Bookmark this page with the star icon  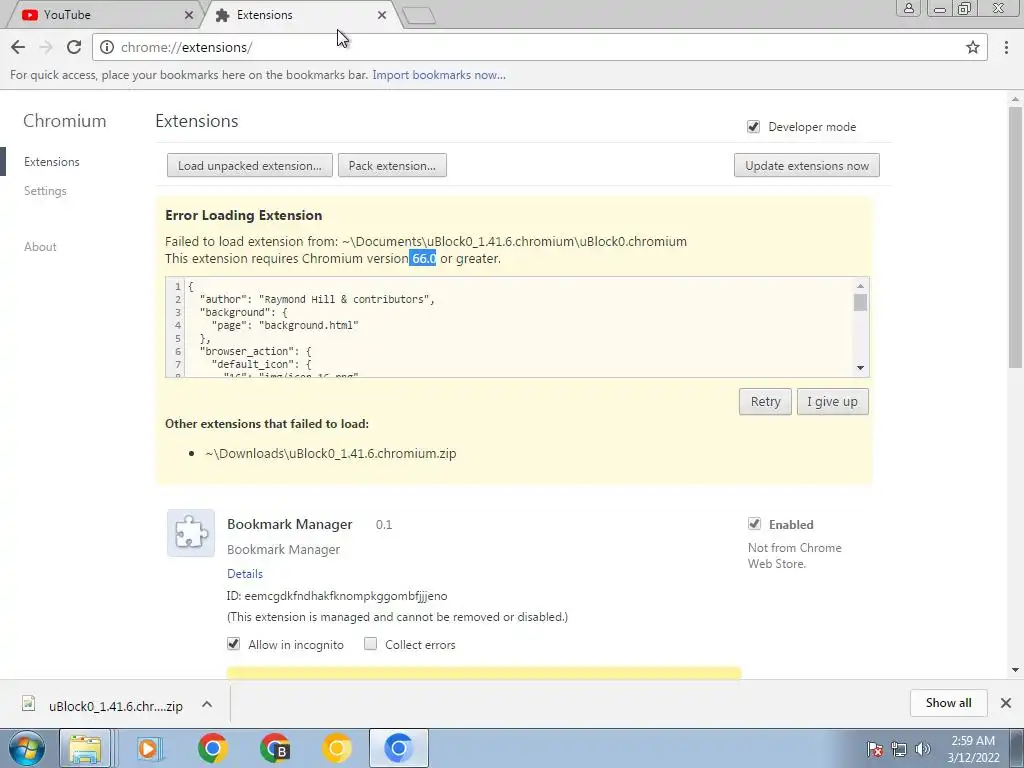coord(972,47)
